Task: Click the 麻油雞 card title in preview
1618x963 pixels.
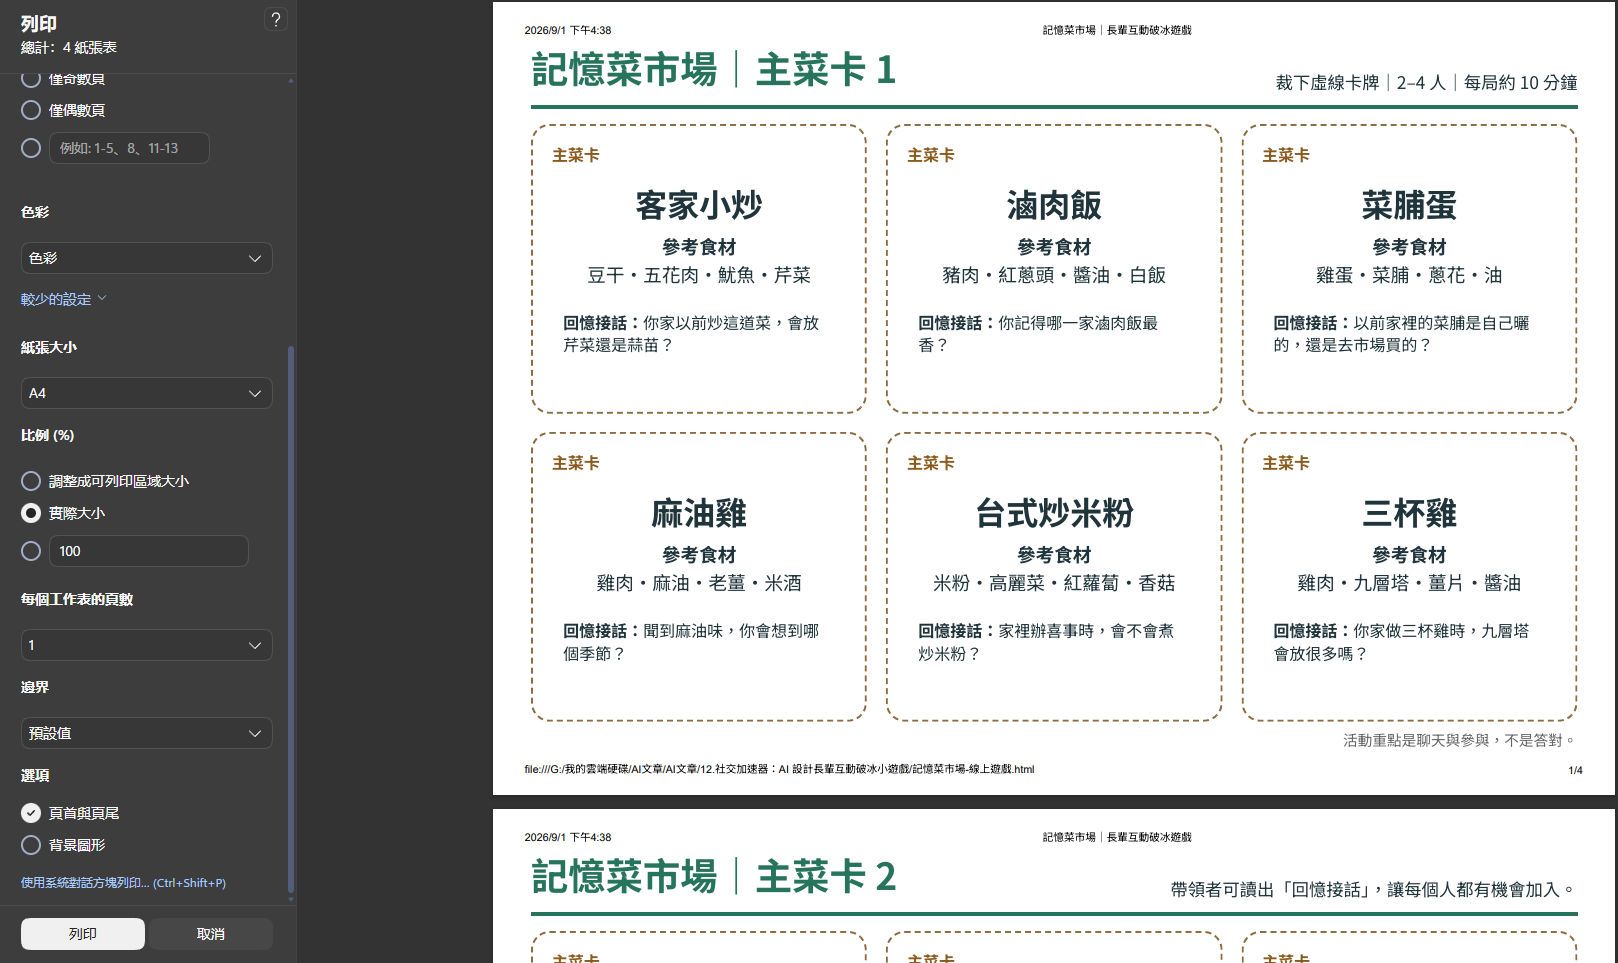Action: click(699, 513)
